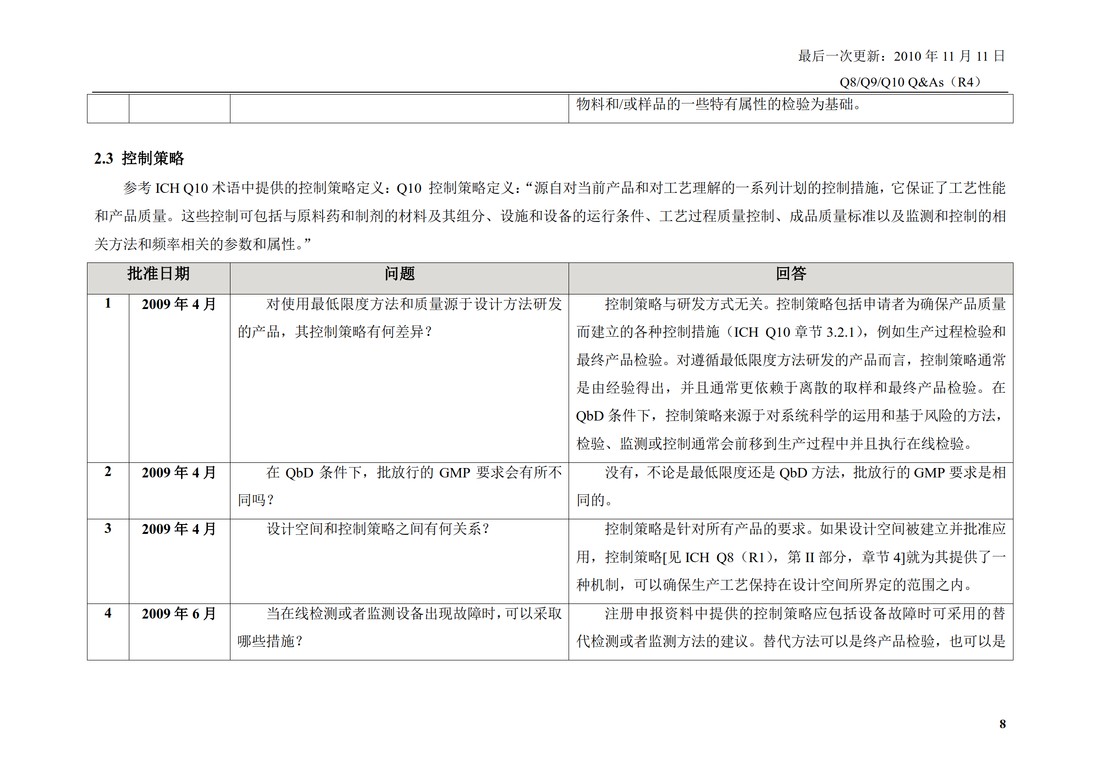Click the answer line starting 'QbD 条件下，控制策略来源于'
The image size is (1100, 778).
791,416
